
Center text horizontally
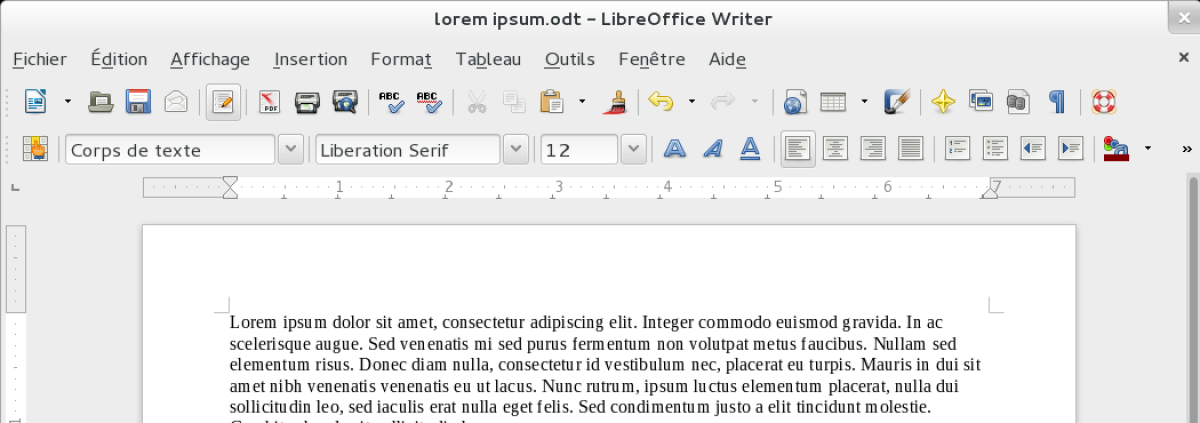point(835,150)
